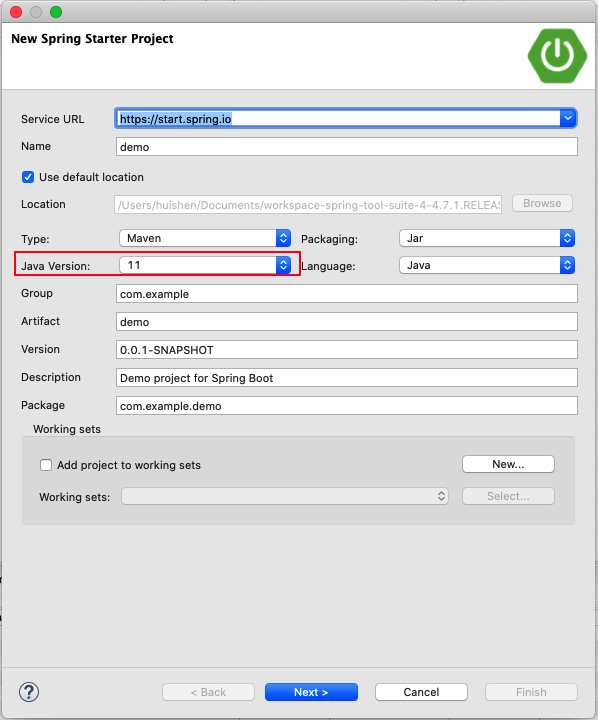Enable Add project to working sets
The image size is (598, 720).
(46, 465)
